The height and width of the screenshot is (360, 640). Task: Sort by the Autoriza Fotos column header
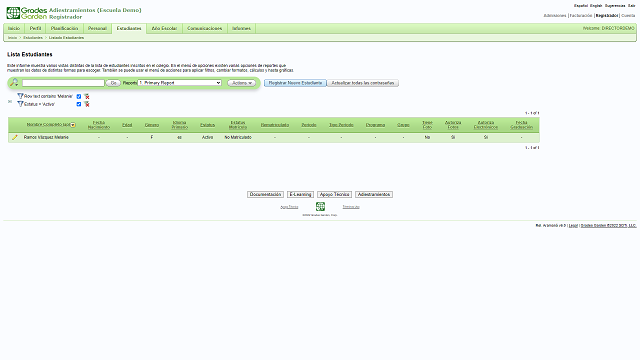pos(453,125)
